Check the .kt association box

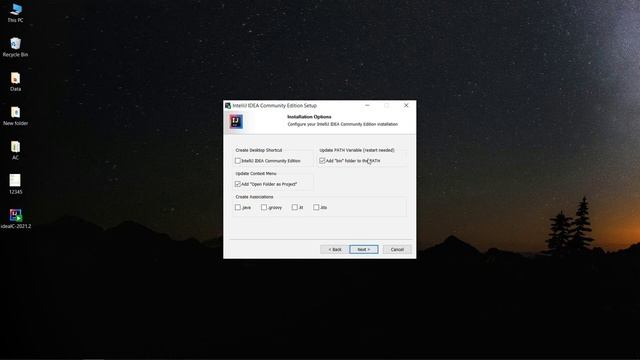point(294,207)
